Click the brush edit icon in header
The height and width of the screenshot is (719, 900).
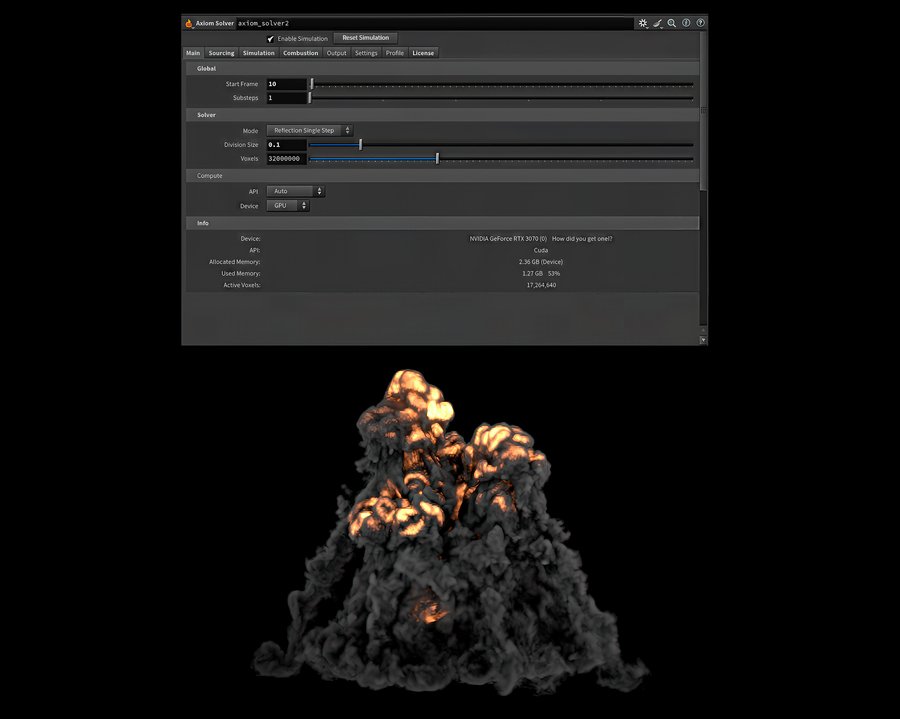tap(657, 23)
